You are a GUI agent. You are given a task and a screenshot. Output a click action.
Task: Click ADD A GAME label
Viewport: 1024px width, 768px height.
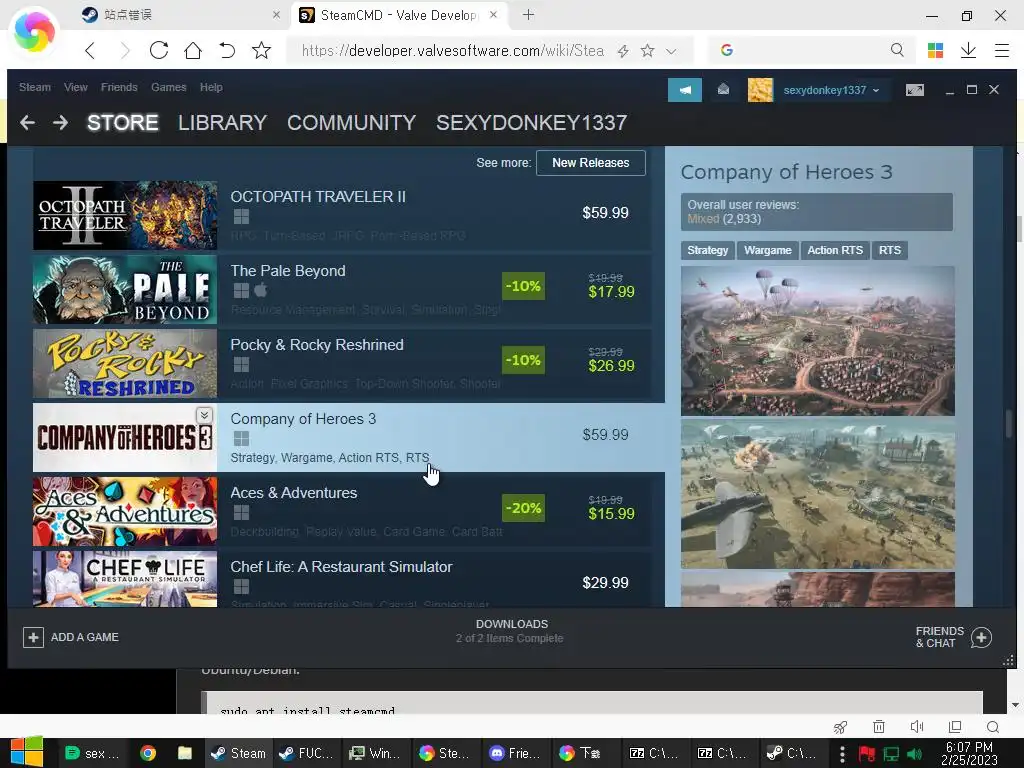tap(85, 637)
